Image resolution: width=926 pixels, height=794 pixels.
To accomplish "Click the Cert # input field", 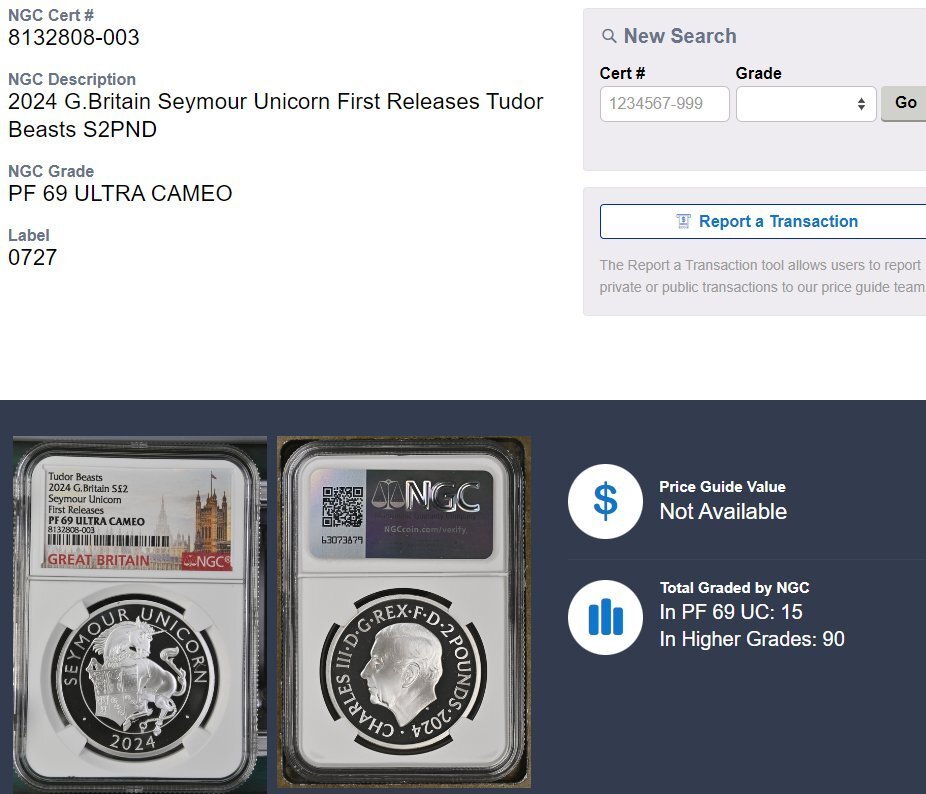I will click(x=664, y=104).
